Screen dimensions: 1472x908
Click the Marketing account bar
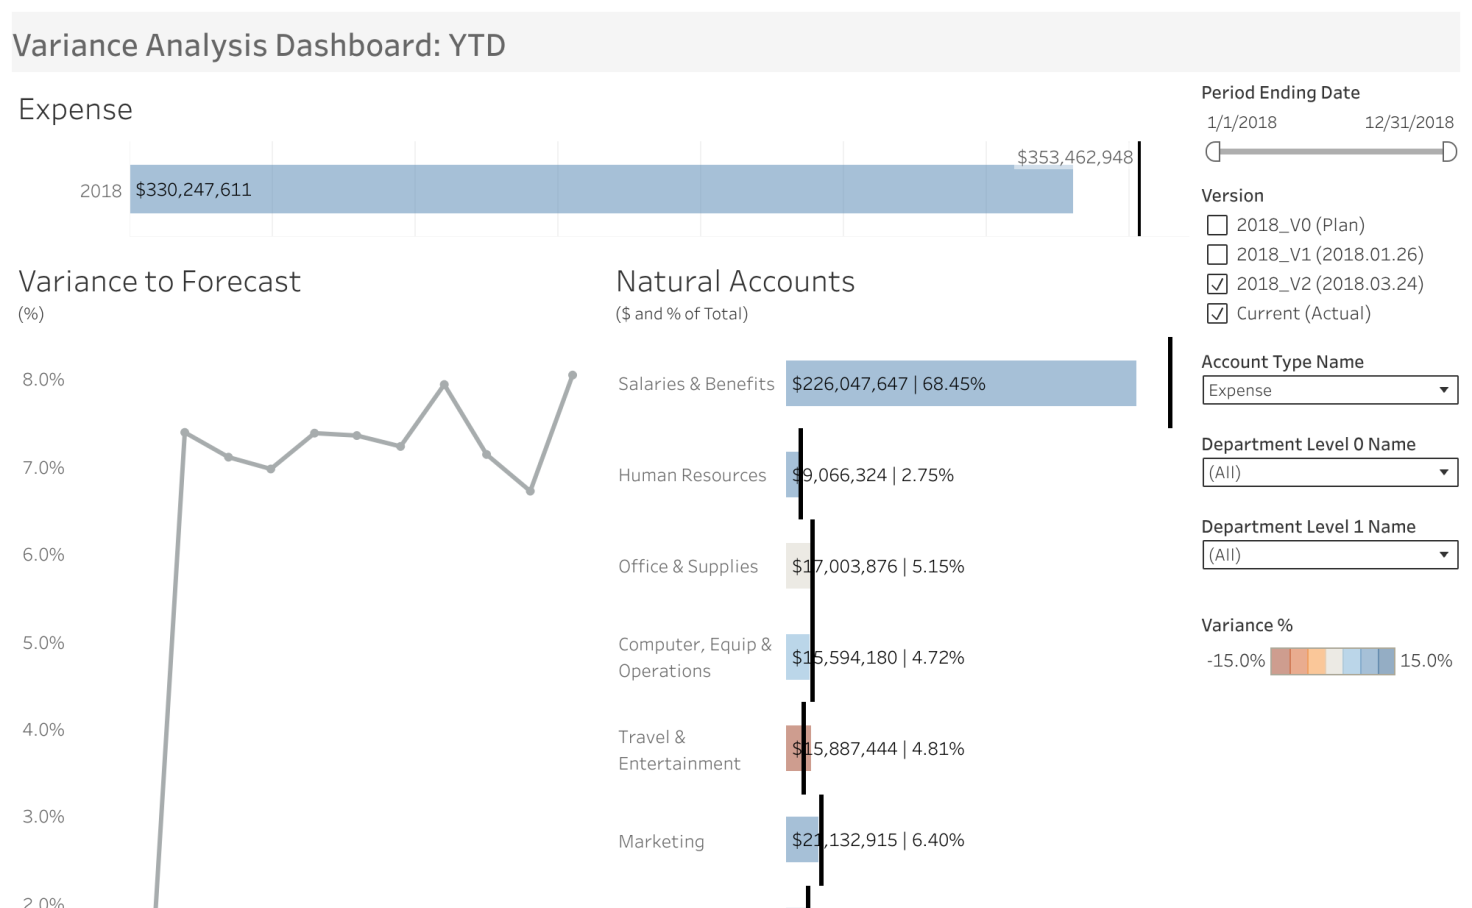[x=801, y=840]
